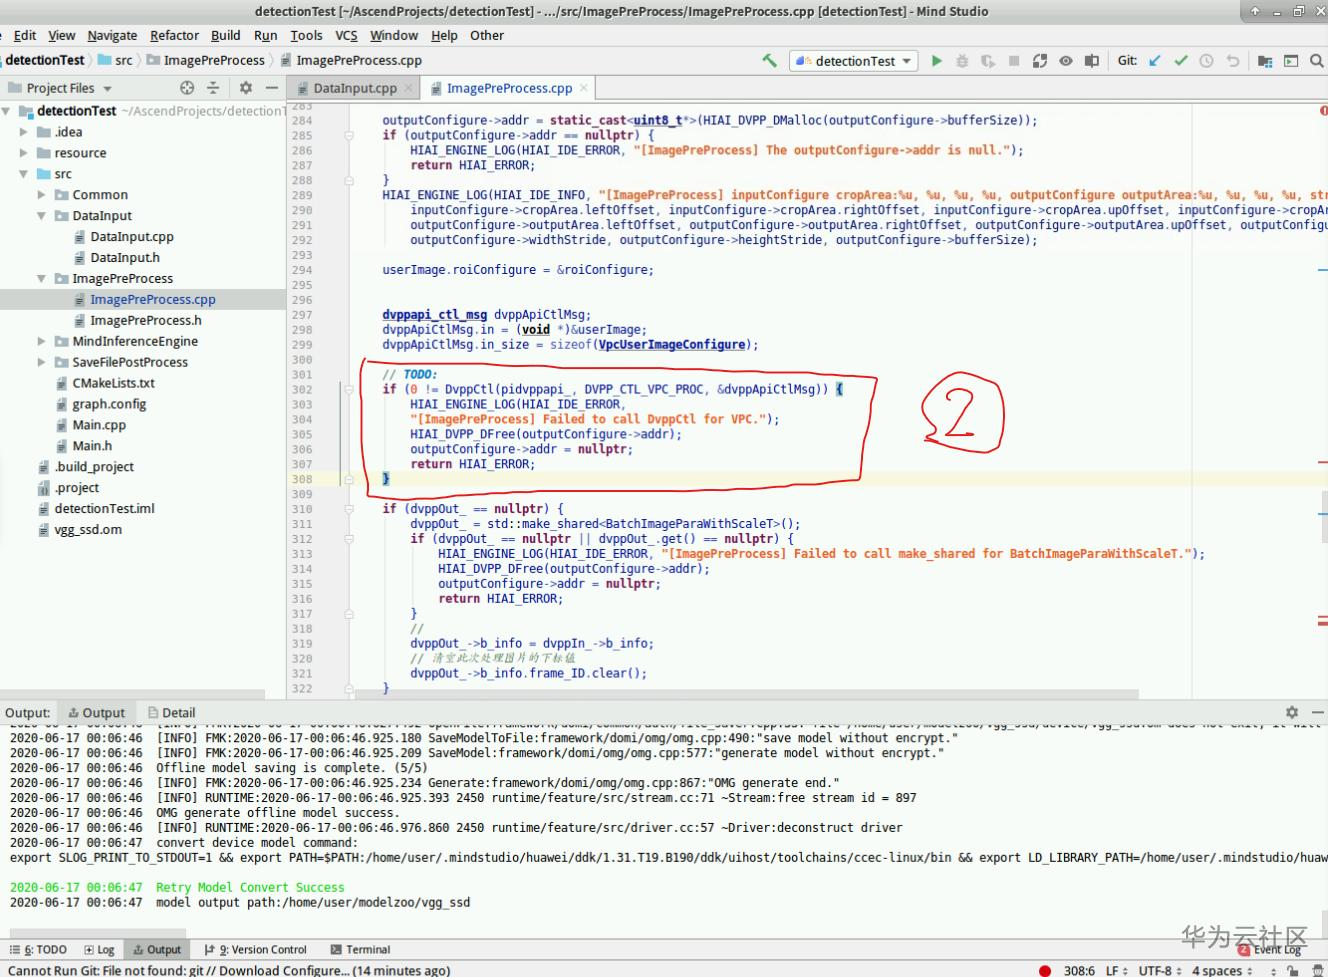Open the Build menu
The height and width of the screenshot is (977, 1328).
click(226, 35)
